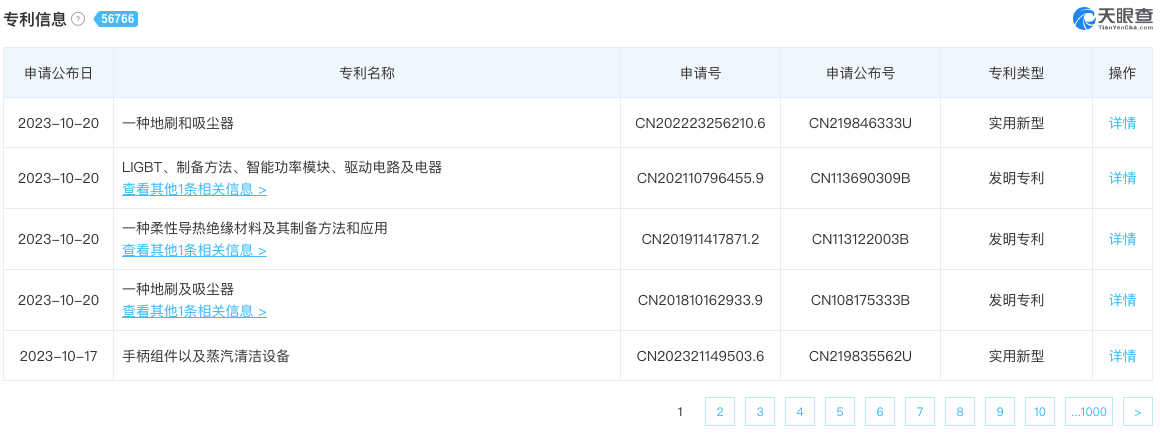Select page 3 in pagination

coord(760,411)
